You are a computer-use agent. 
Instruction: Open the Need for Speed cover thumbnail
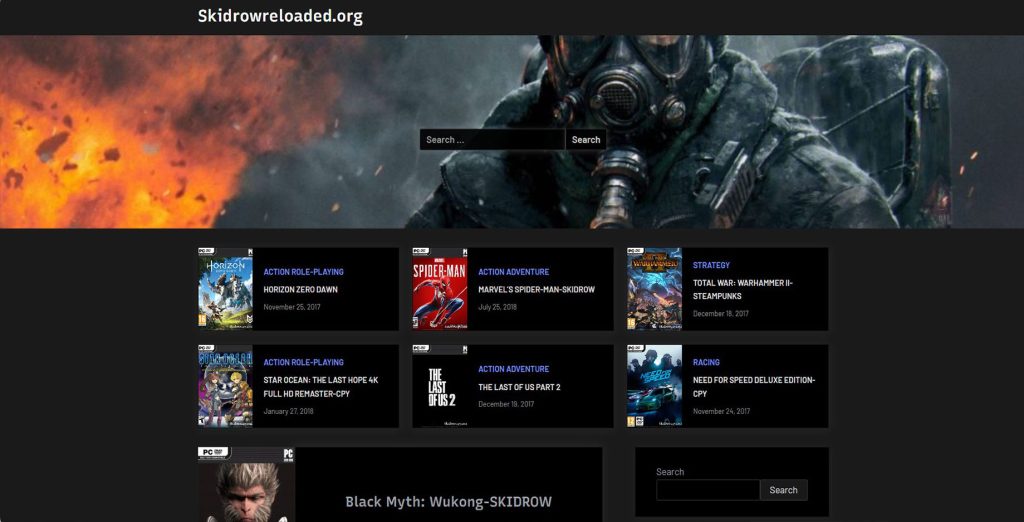[x=654, y=386]
